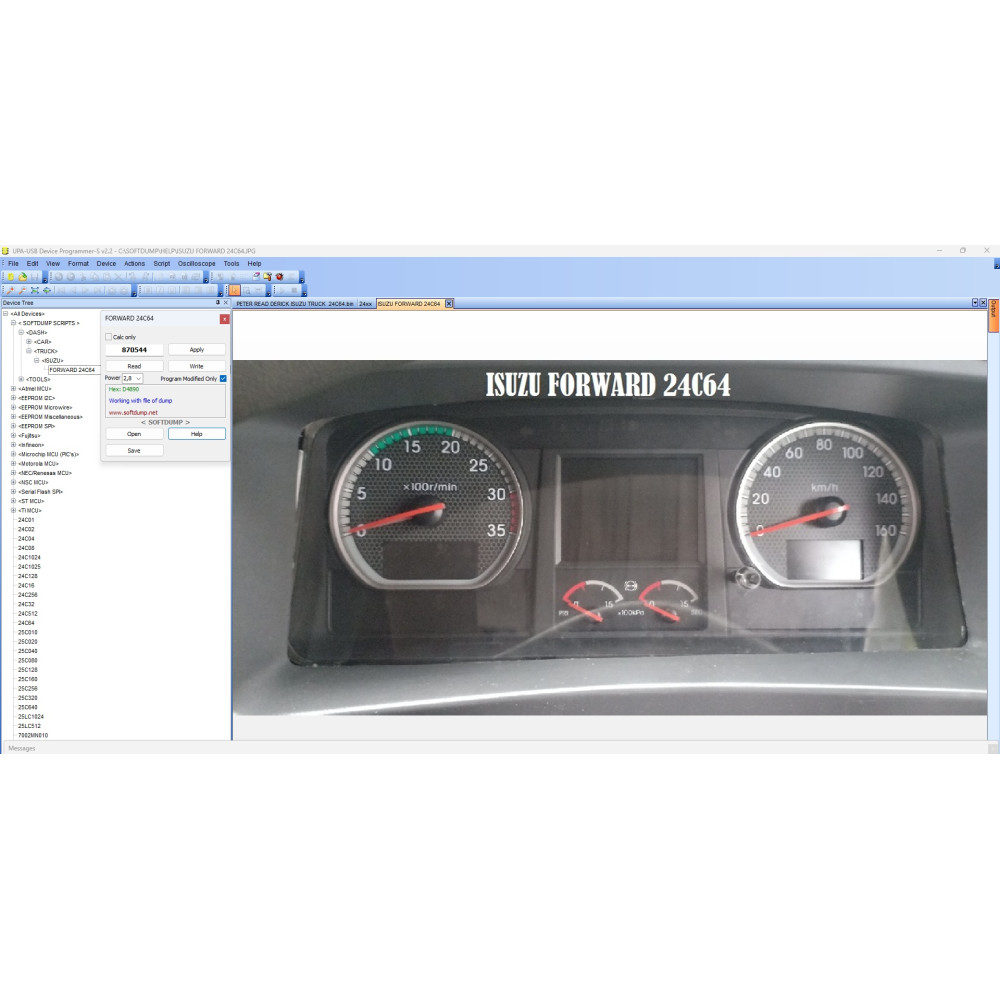Collapse the SOFTDUMP SCRIPTS node
The height and width of the screenshot is (1000, 1000).
point(13,323)
